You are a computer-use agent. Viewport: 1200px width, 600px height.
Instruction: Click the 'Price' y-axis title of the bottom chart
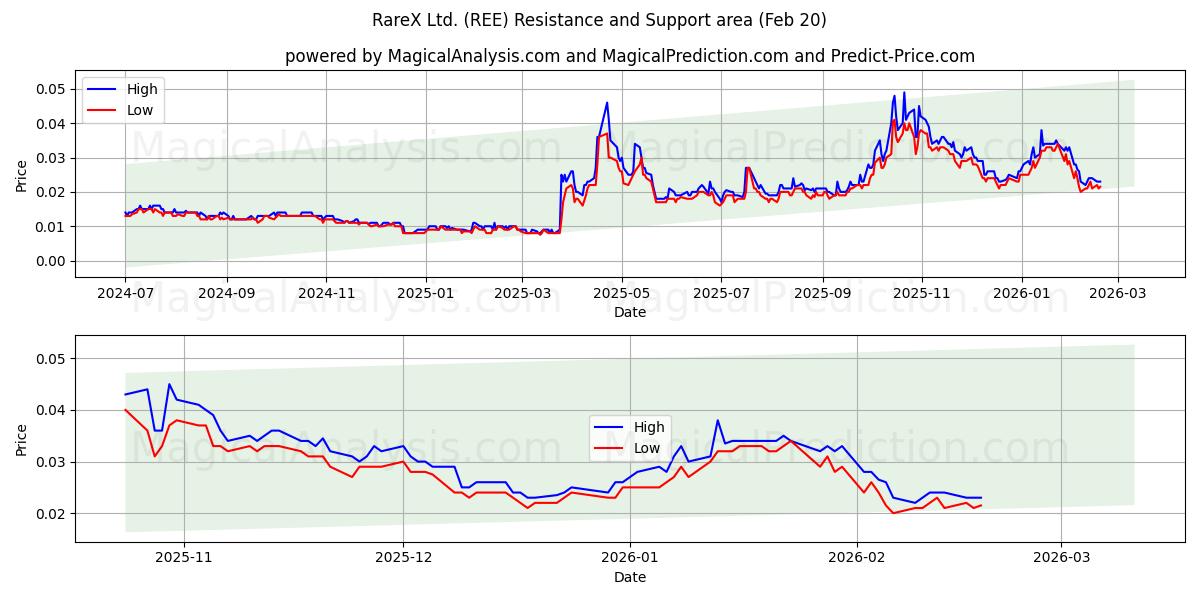pyautogui.click(x=22, y=439)
